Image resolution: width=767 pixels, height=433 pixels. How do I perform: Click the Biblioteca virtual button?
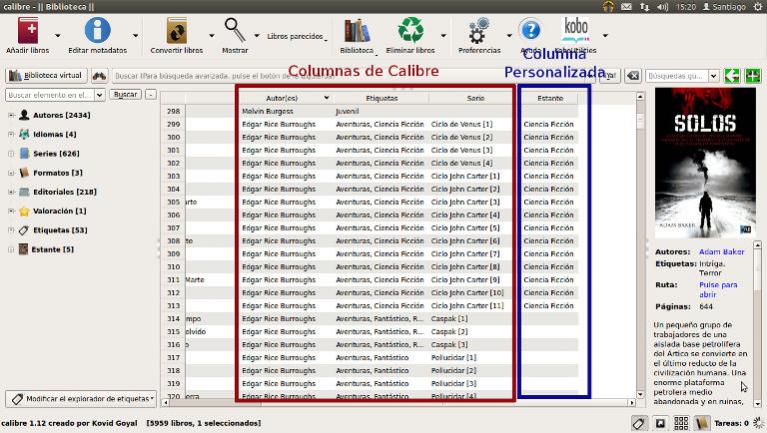click(46, 76)
